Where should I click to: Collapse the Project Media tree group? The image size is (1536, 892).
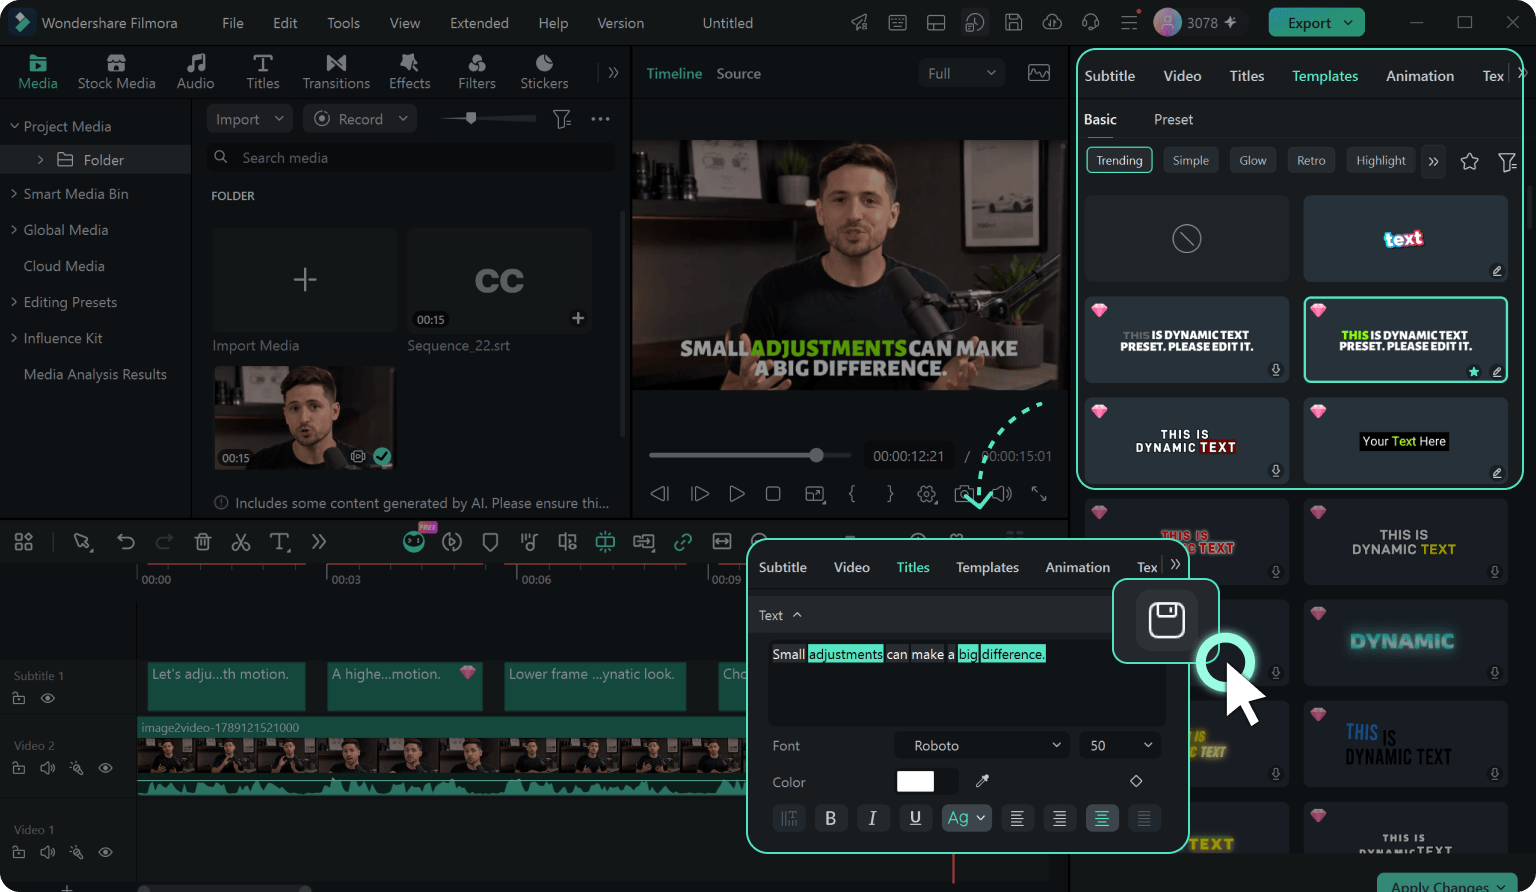pyautogui.click(x=14, y=126)
